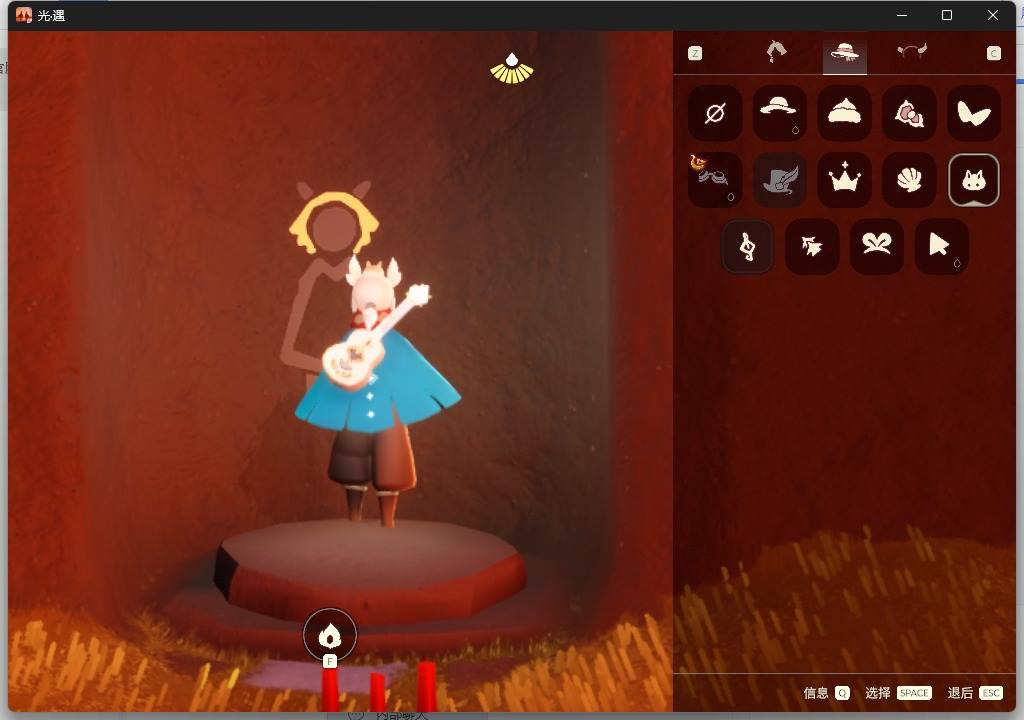Image resolution: width=1024 pixels, height=720 pixels.
Task: Click 选择 select button with SPACE key
Action: point(898,693)
